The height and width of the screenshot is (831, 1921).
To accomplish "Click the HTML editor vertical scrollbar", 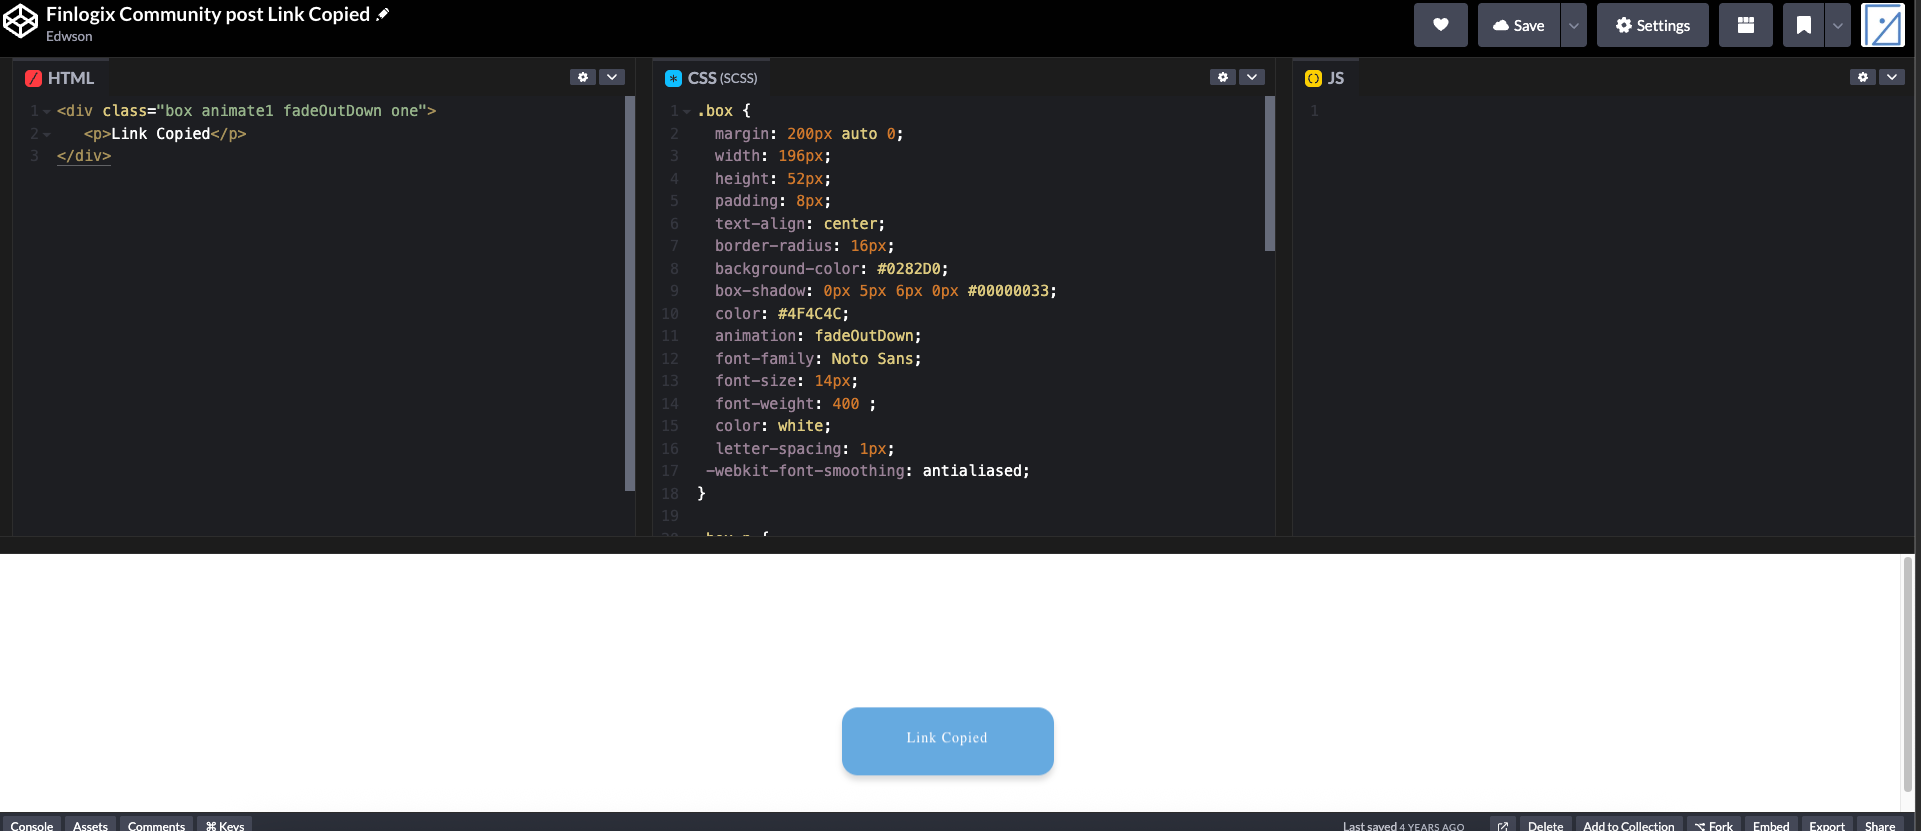I will click(x=630, y=293).
